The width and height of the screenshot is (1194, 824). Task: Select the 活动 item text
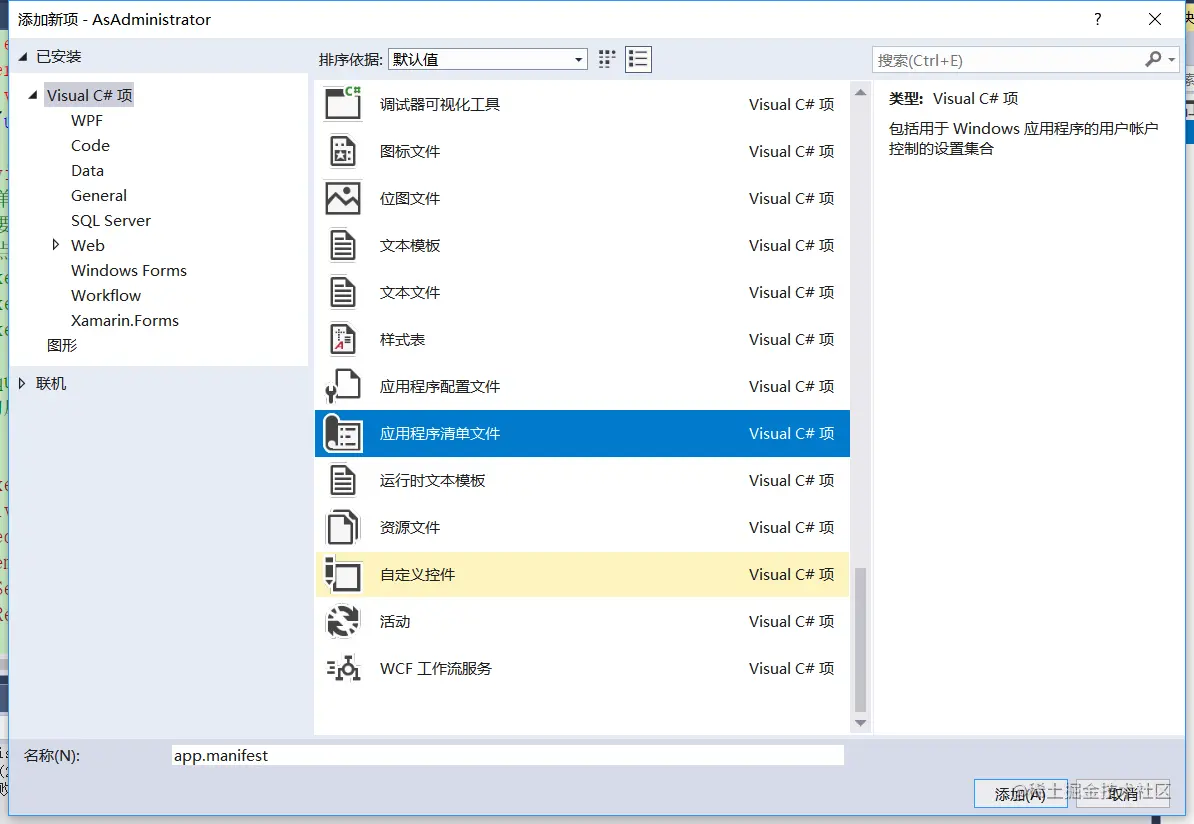coord(394,621)
